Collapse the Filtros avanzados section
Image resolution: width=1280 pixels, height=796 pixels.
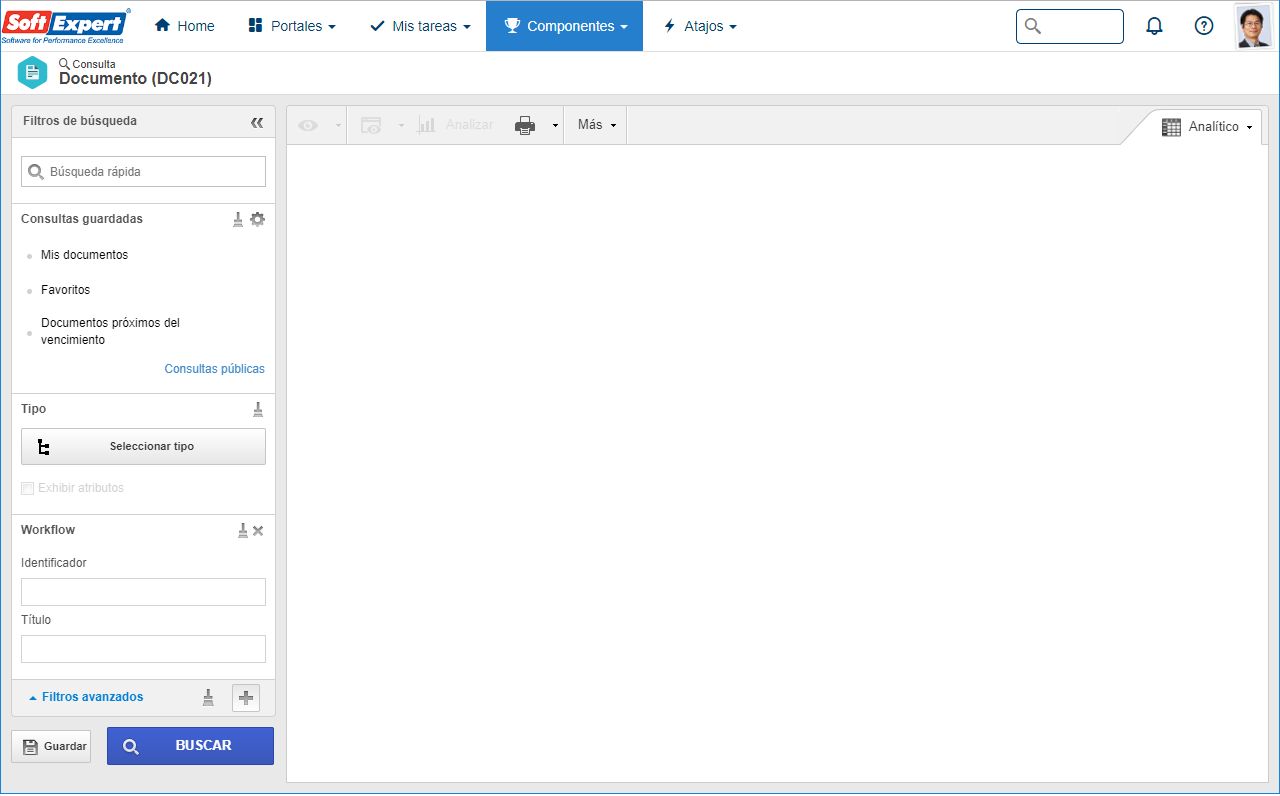[x=86, y=697]
